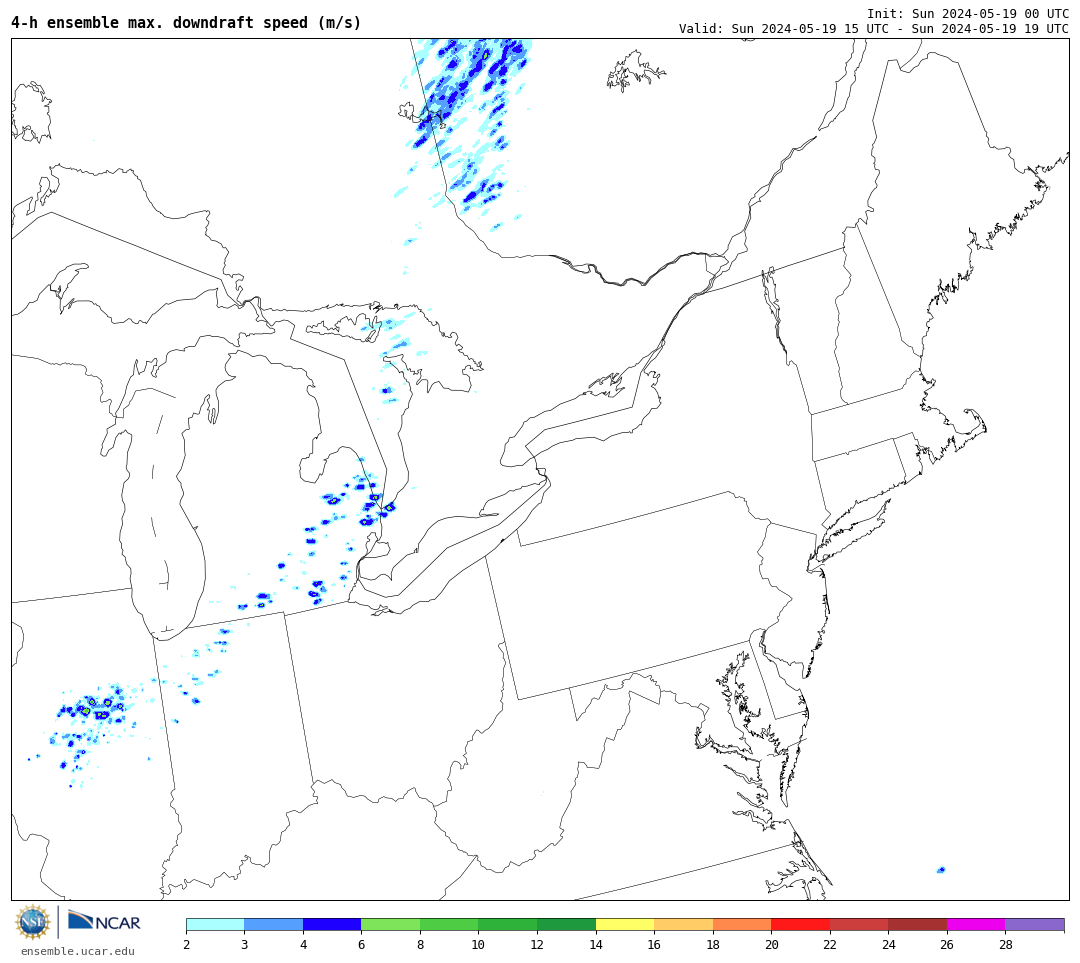Click colorbar tick label 10
The image size is (1080, 963).
tap(479, 944)
